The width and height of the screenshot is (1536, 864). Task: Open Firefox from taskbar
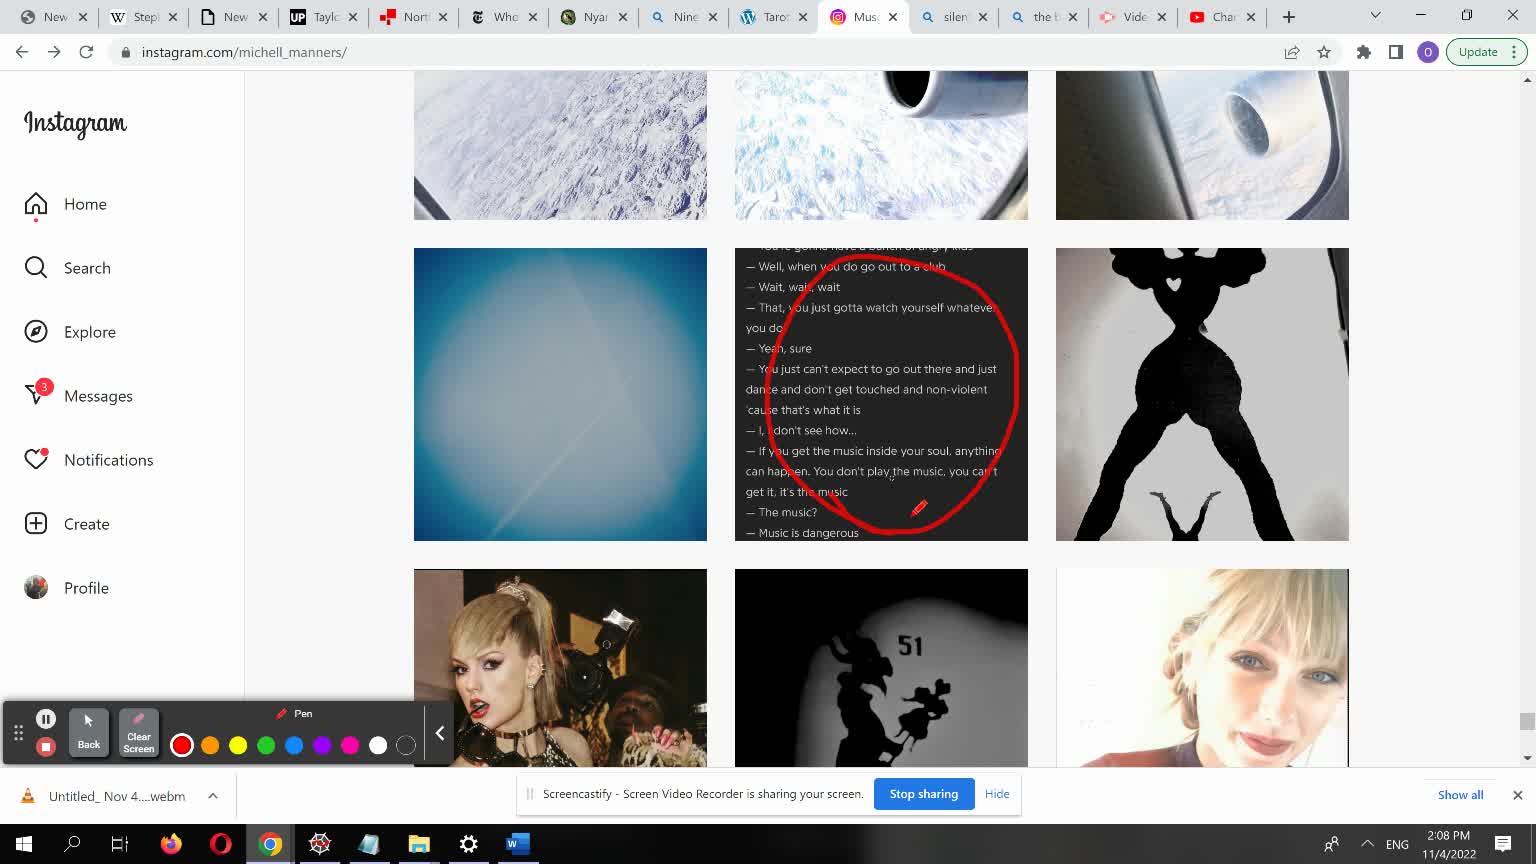click(171, 844)
